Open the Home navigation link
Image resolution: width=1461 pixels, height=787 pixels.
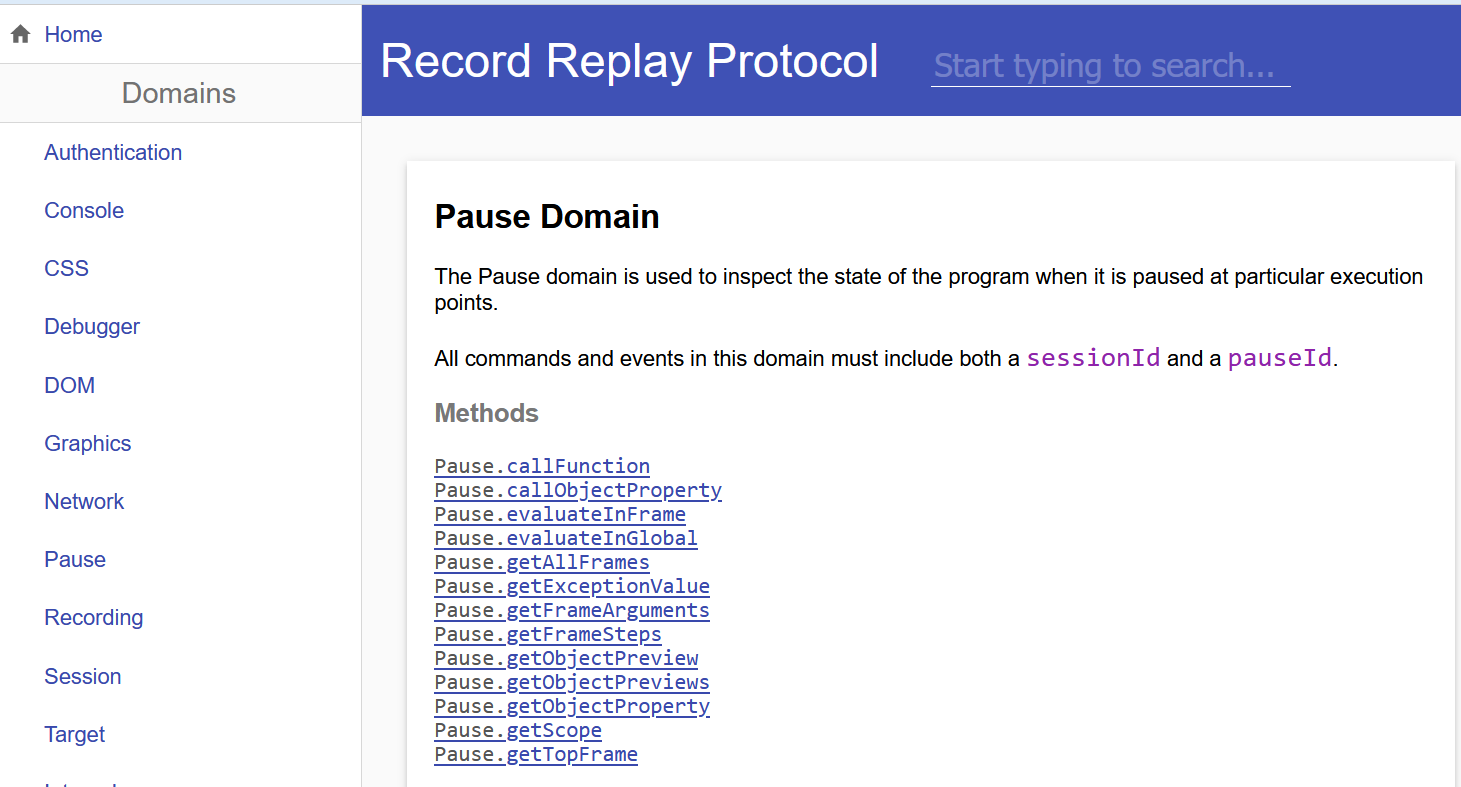click(73, 35)
